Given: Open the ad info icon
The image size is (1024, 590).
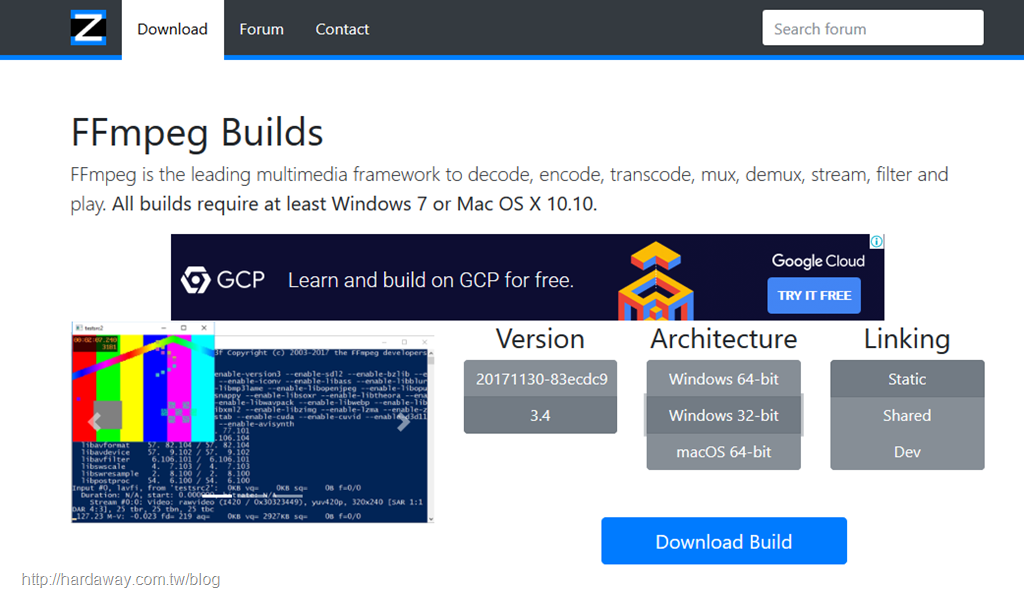Looking at the screenshot, I should point(876,241).
